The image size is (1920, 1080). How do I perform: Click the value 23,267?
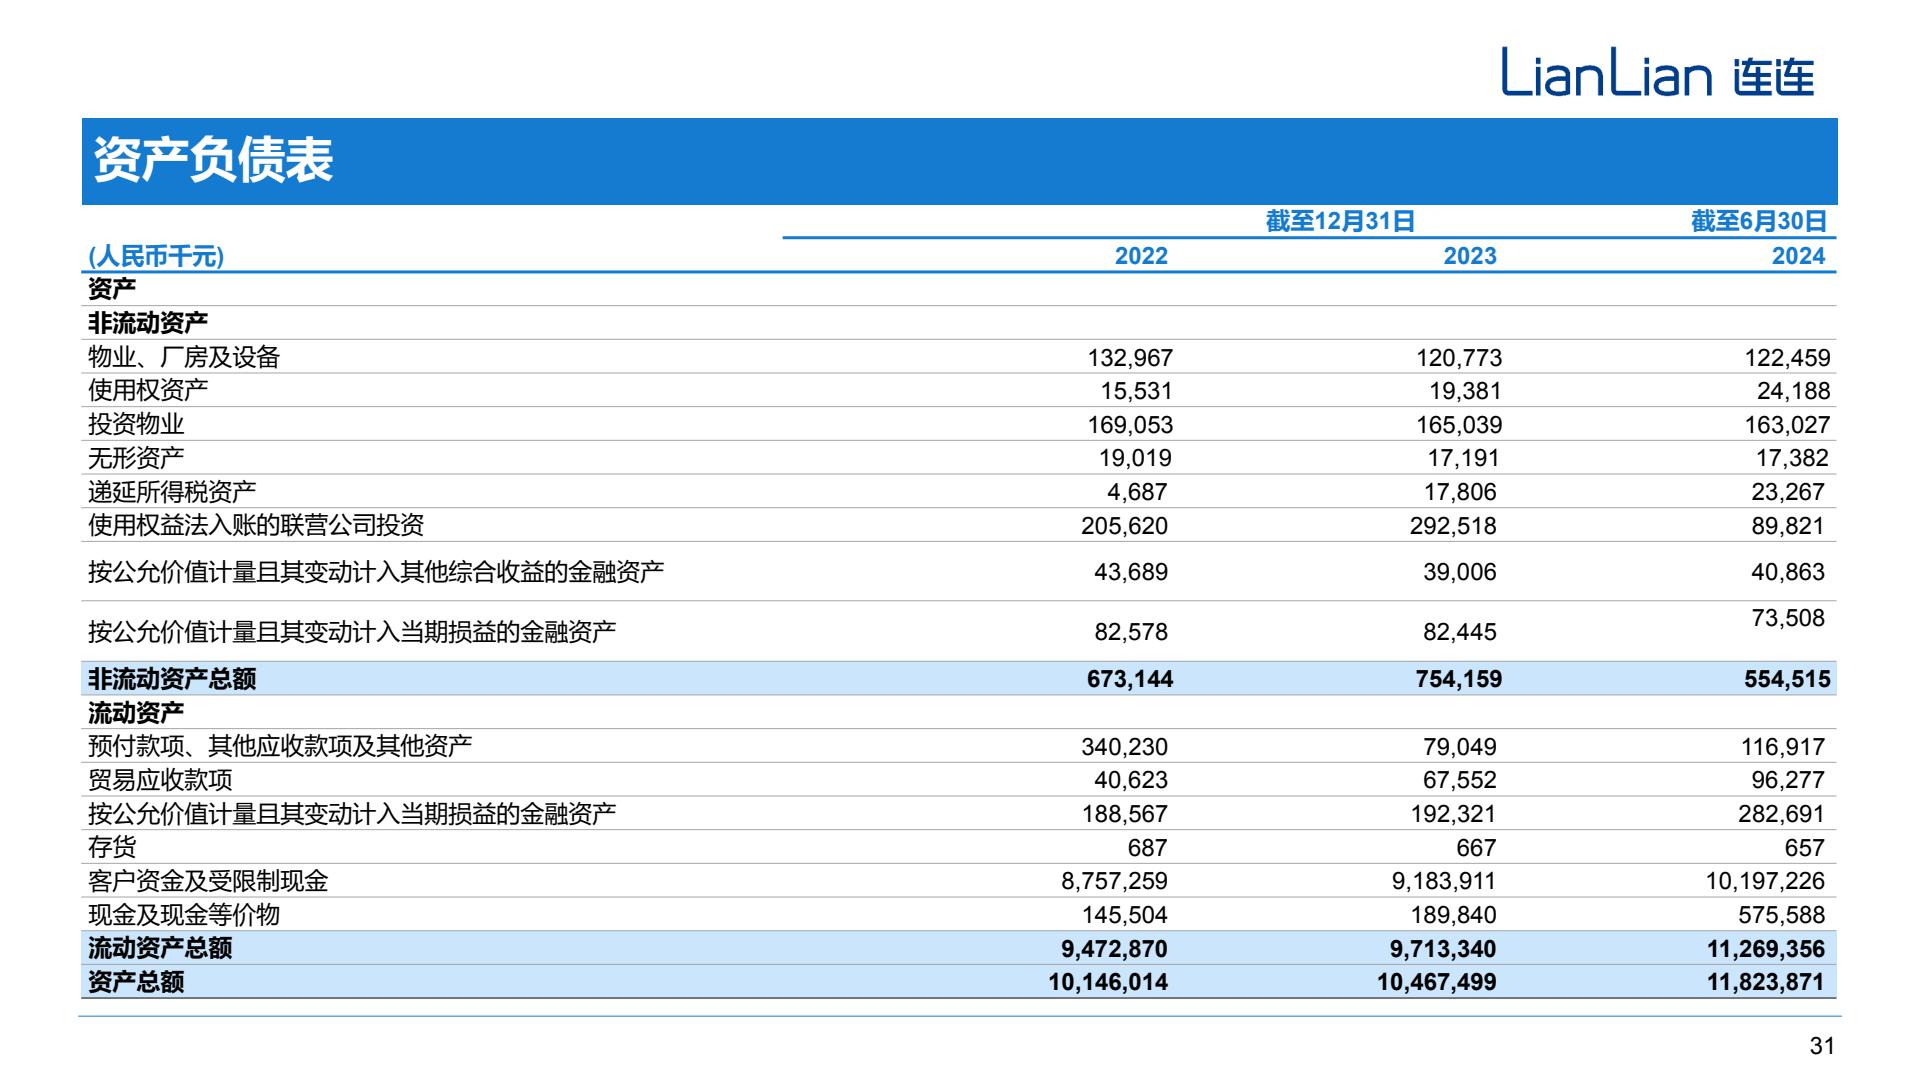[1788, 492]
